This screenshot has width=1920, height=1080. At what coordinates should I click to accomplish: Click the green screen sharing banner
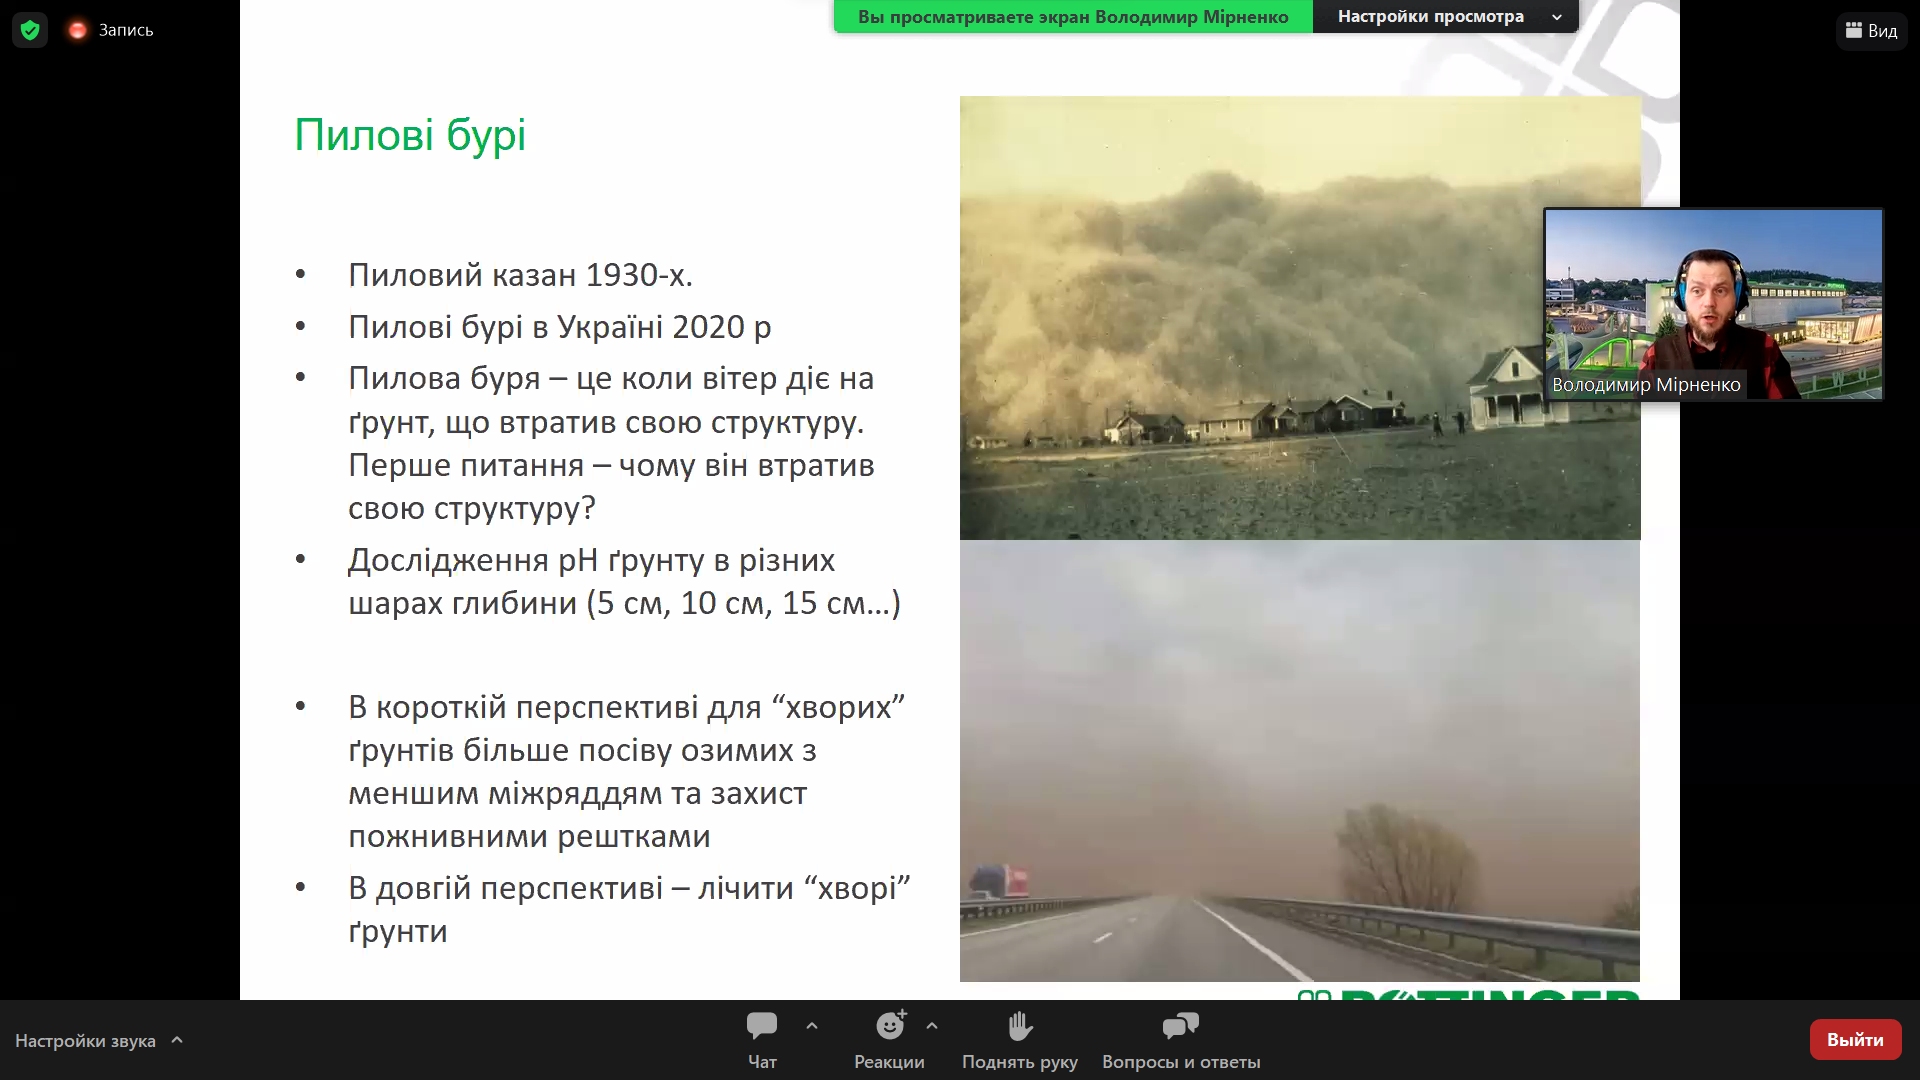[x=1073, y=16]
